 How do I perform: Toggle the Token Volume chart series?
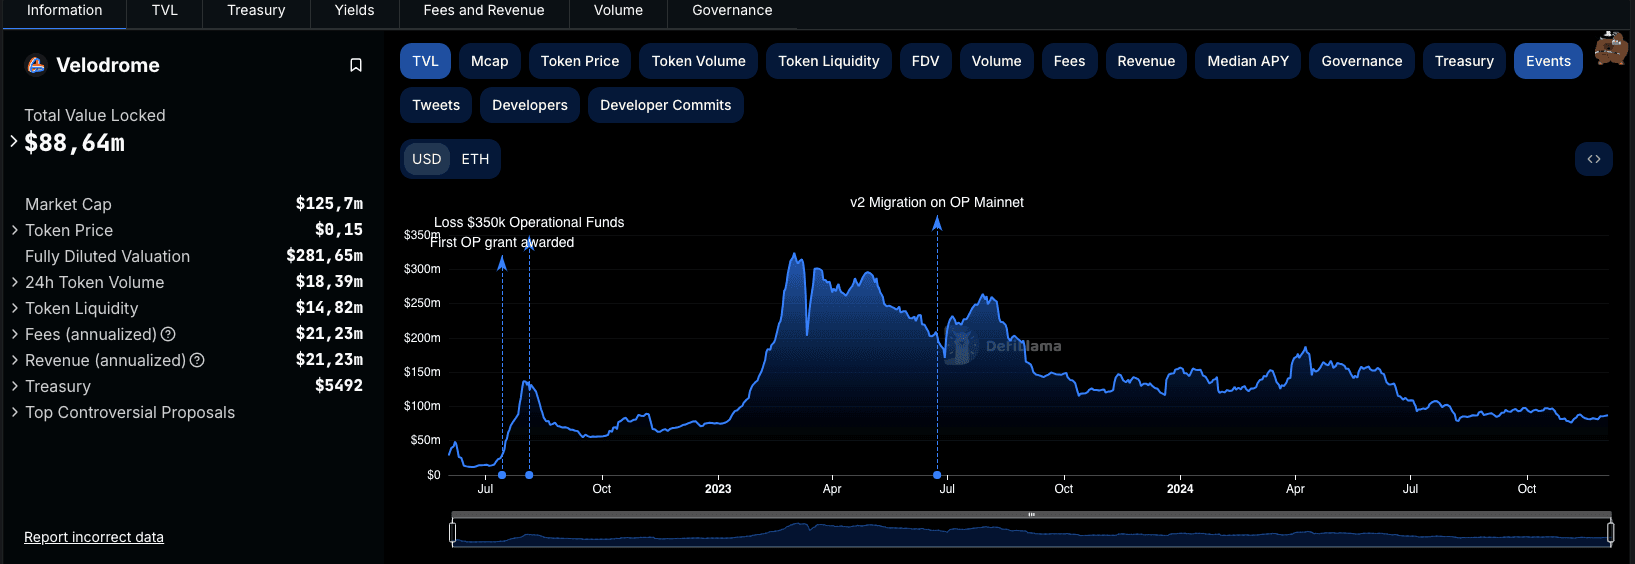699,61
